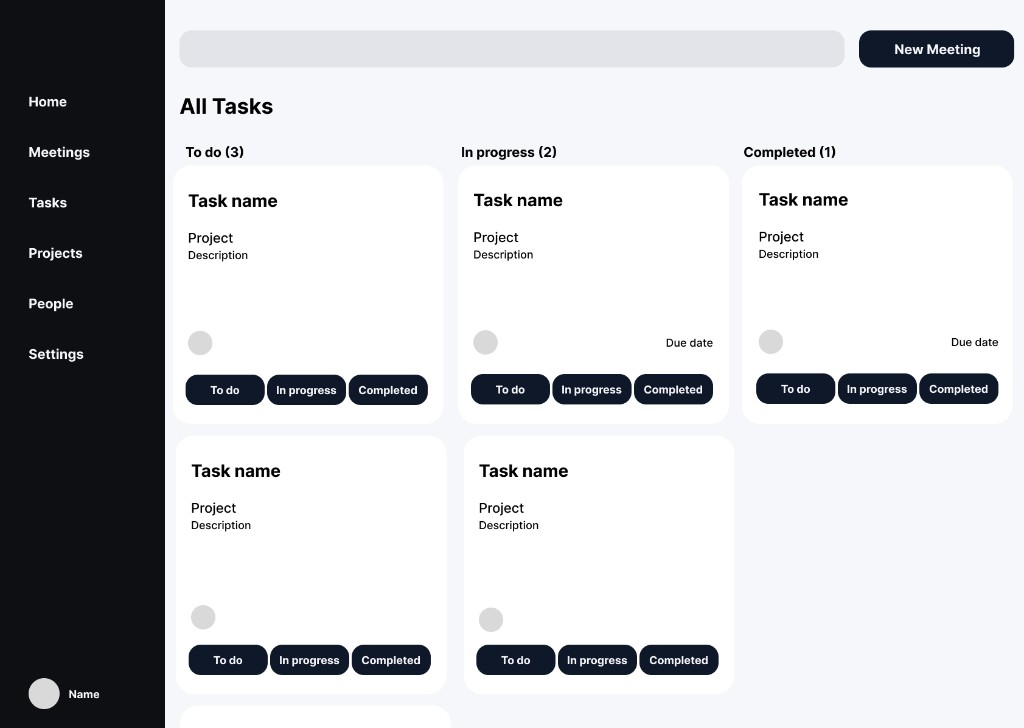Viewport: 1024px width, 728px height.
Task: Create a New Meeting
Action: click(x=936, y=49)
